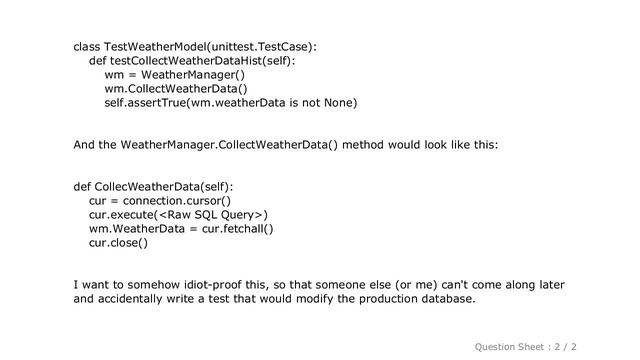Click the class TestWeatherModel definition line

point(195,47)
